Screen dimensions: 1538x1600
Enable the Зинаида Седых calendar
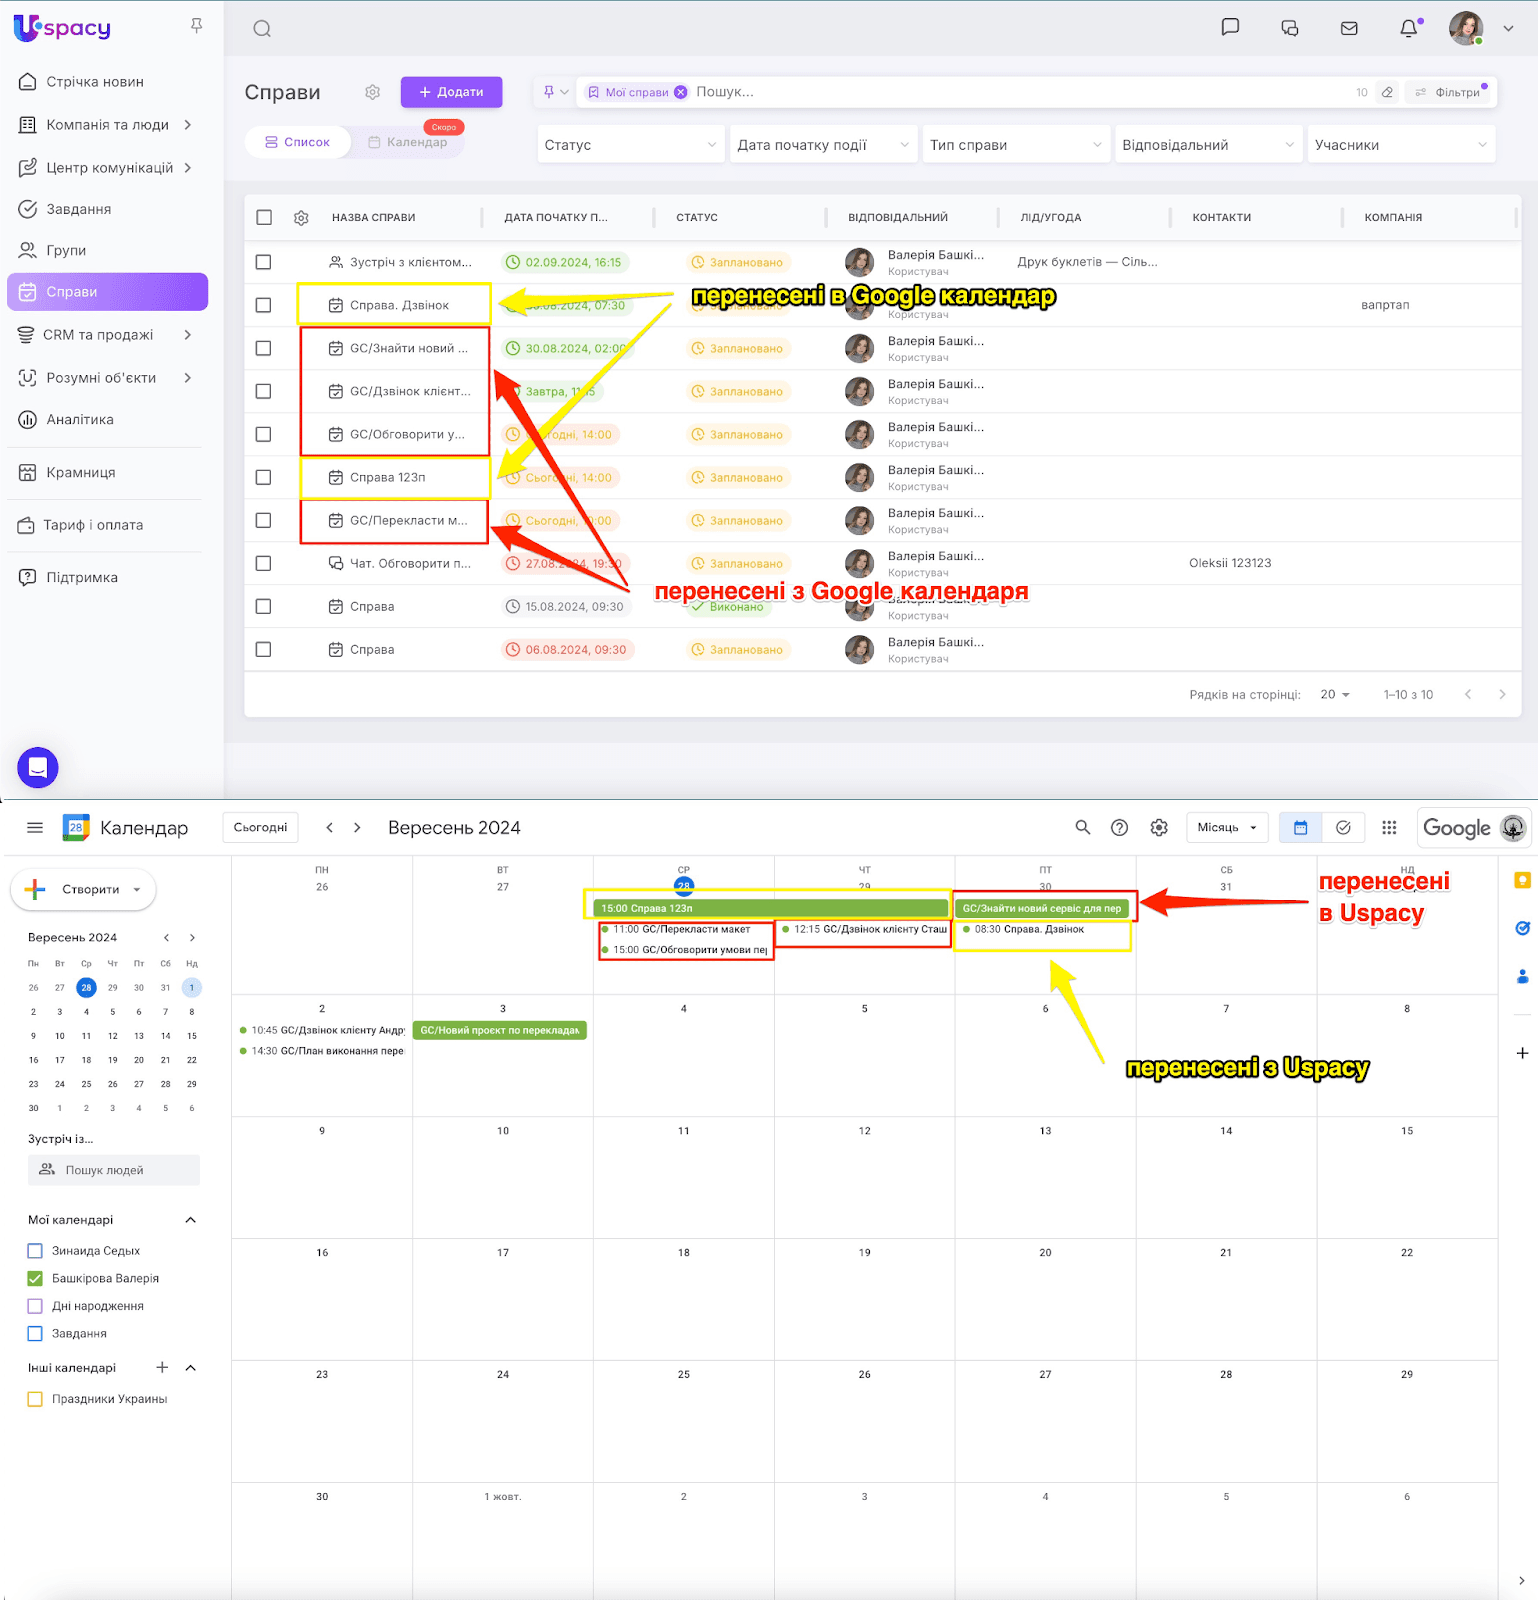[x=35, y=1251]
